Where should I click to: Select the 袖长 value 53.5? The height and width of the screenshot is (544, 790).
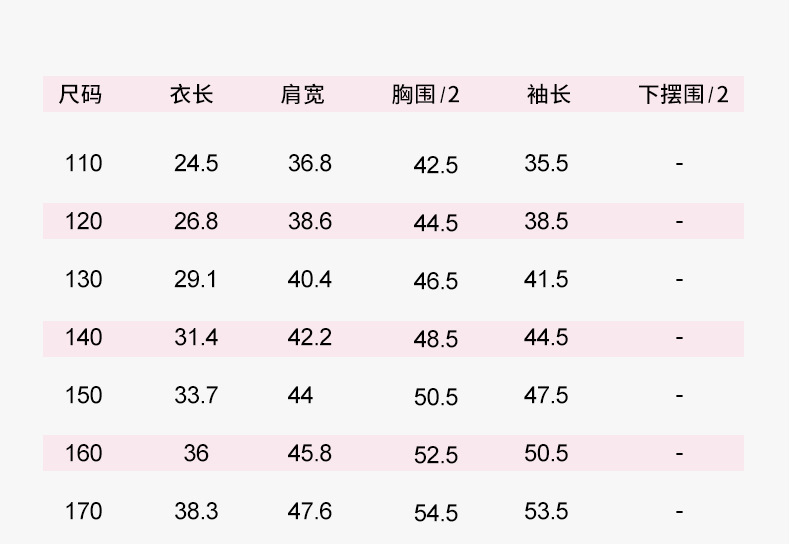pyautogui.click(x=546, y=511)
